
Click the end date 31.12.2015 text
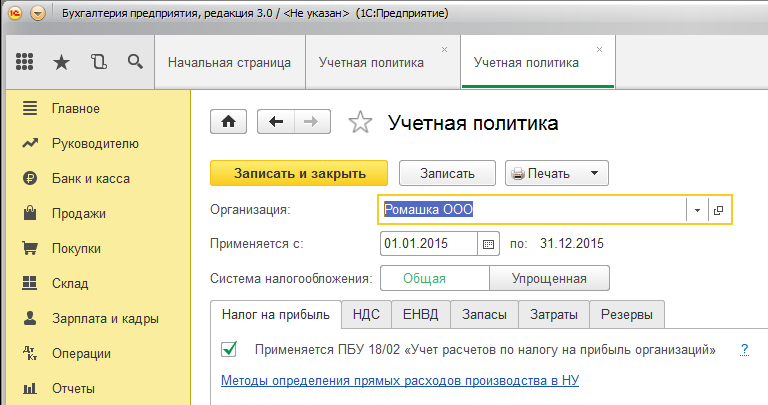[x=572, y=243]
